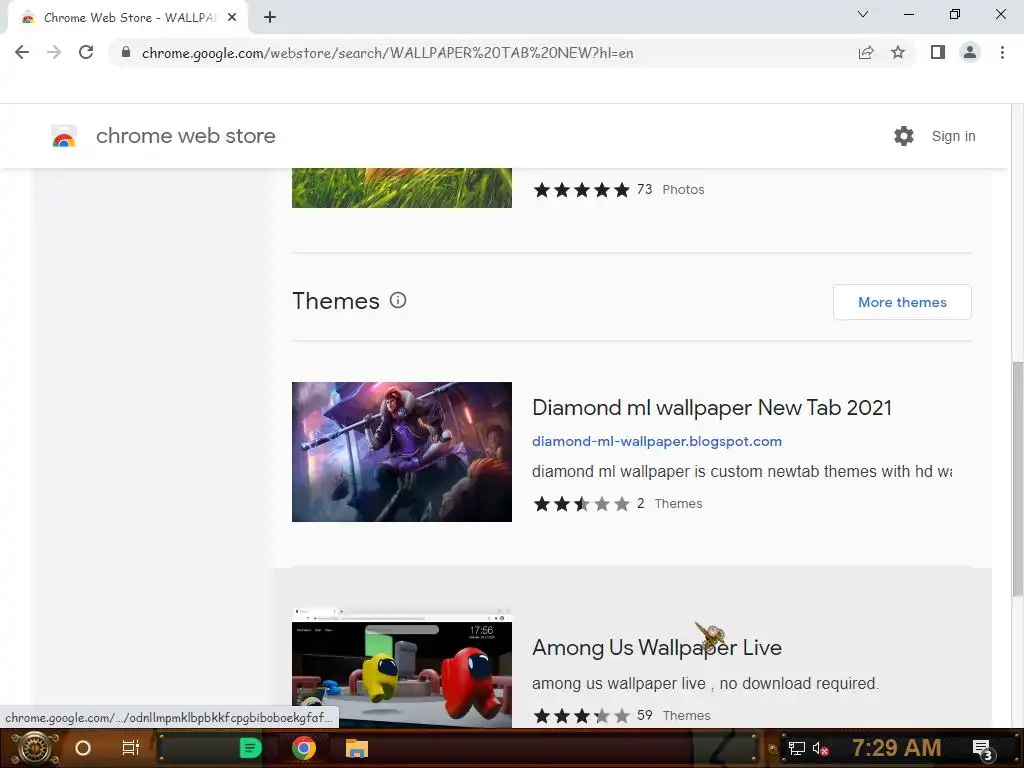Open the Chrome profile avatar menu

tap(970, 52)
